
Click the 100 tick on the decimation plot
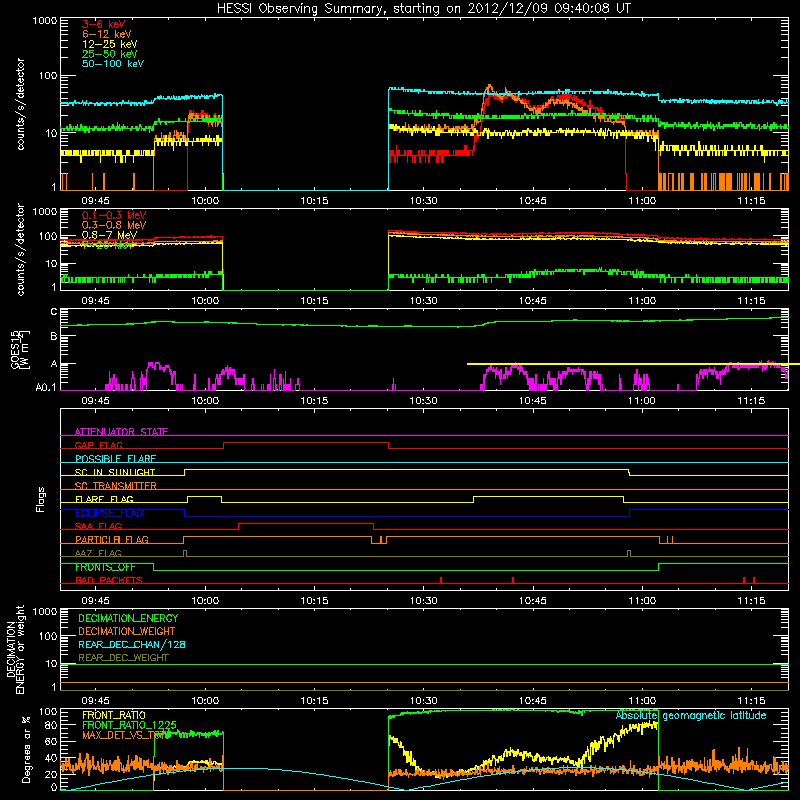tap(48, 636)
